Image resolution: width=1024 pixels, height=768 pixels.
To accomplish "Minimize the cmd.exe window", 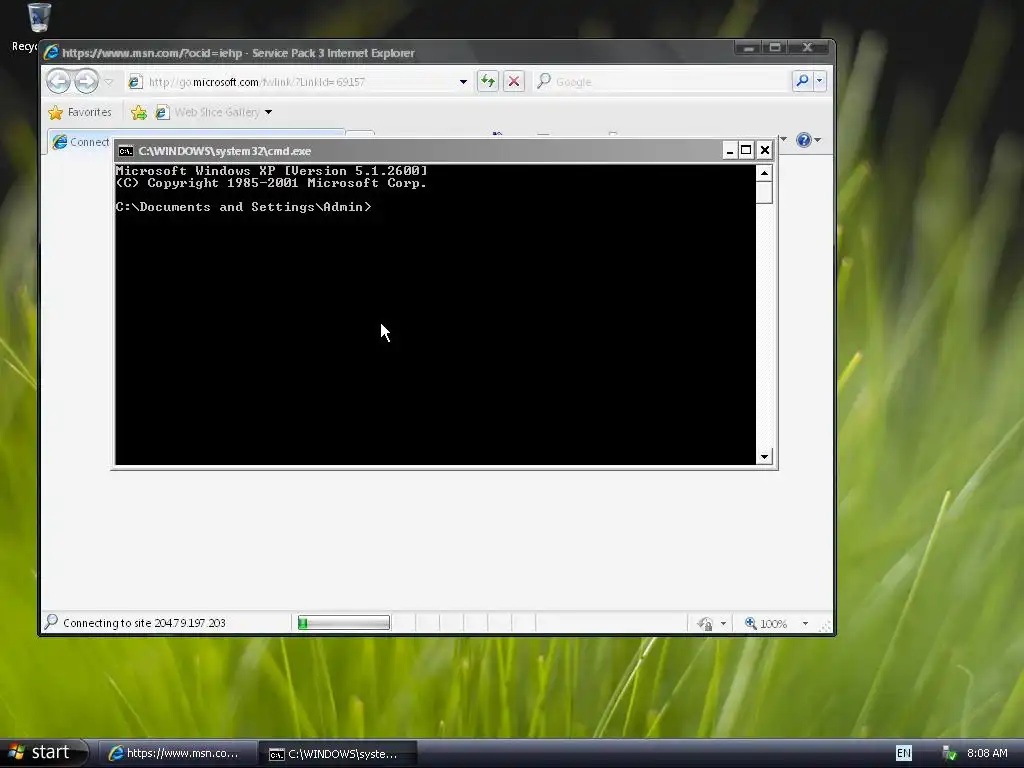I will click(729, 151).
